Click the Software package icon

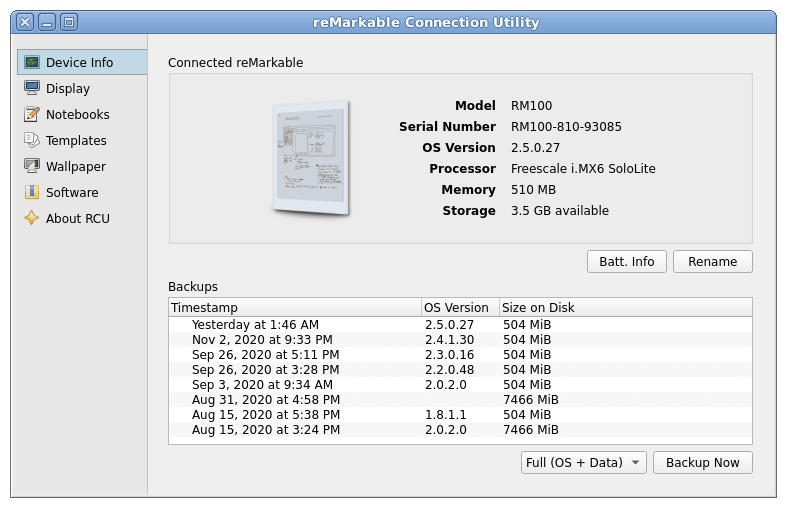pyautogui.click(x=32, y=192)
